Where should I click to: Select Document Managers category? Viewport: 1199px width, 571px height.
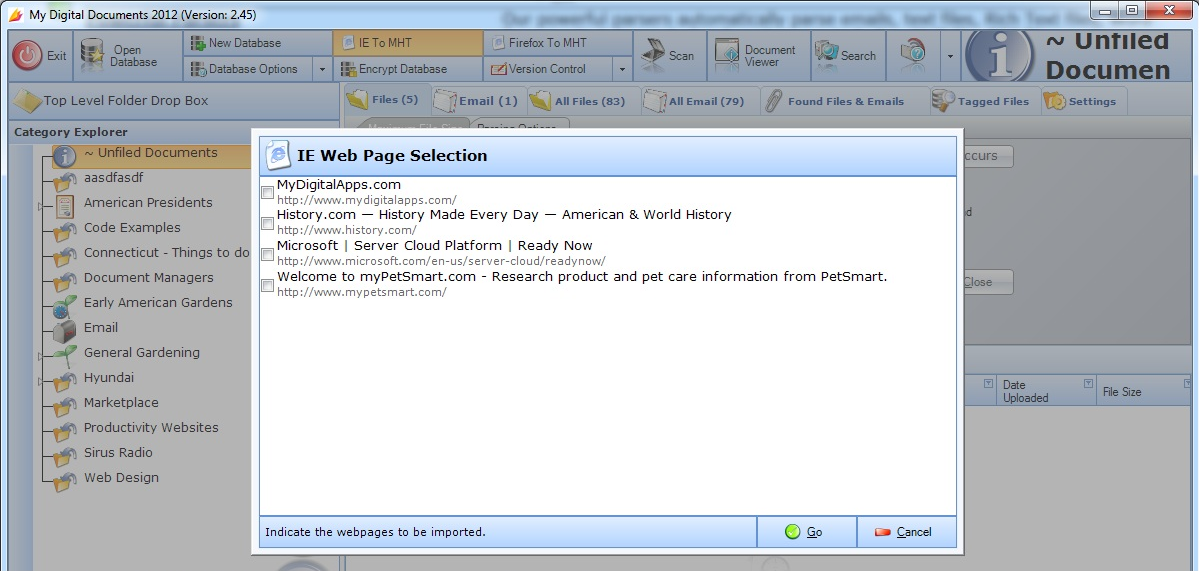pyautogui.click(x=148, y=277)
